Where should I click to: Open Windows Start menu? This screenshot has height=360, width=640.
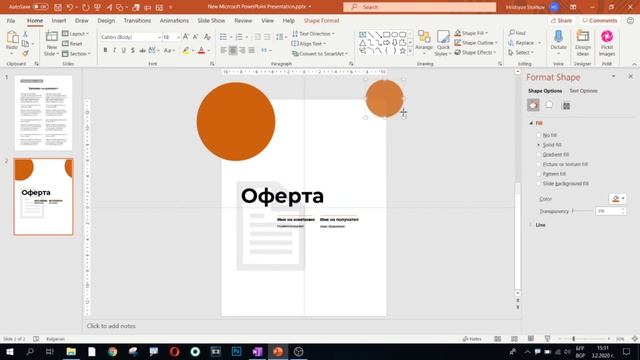point(9,351)
